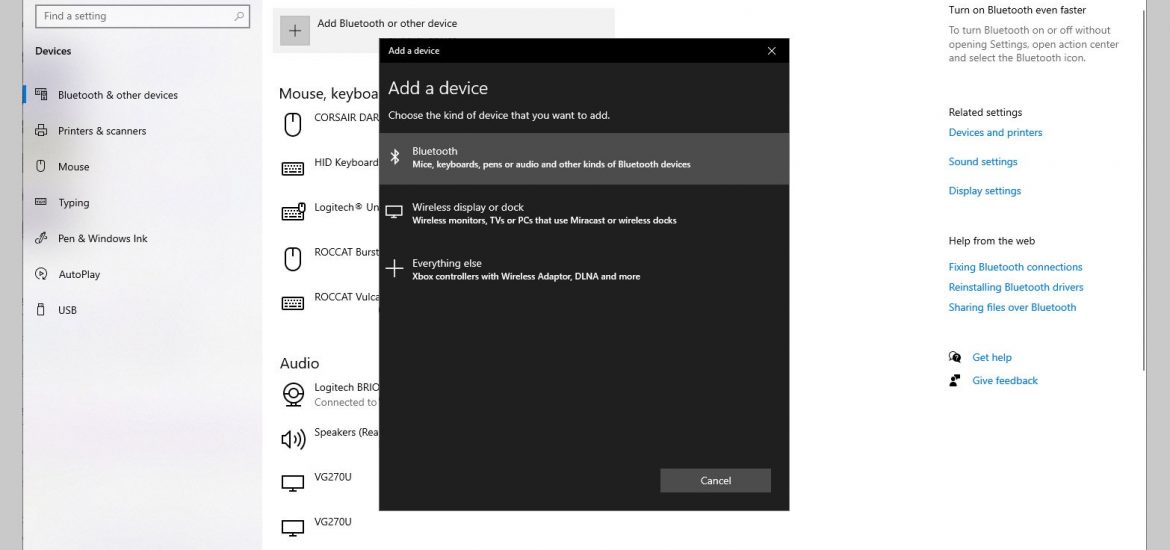Click the plus icon for Add Bluetooth device
Image resolution: width=1170 pixels, height=550 pixels.
295,31
